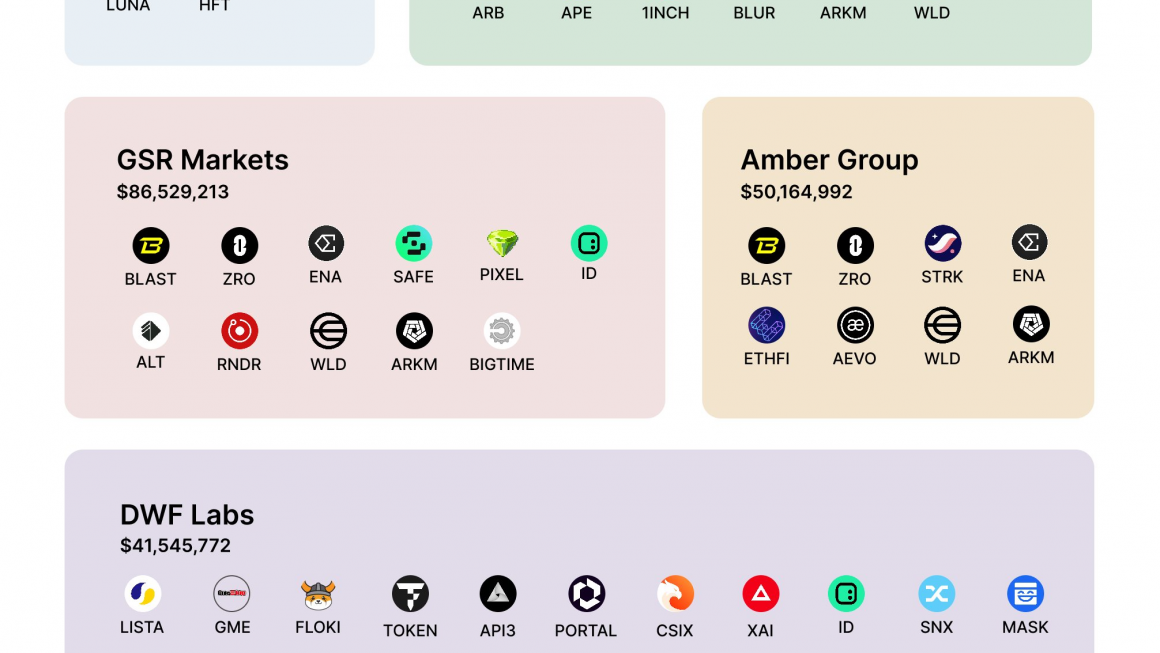Open the RNDR red icon
The width and height of the screenshot is (1160, 653).
click(239, 331)
